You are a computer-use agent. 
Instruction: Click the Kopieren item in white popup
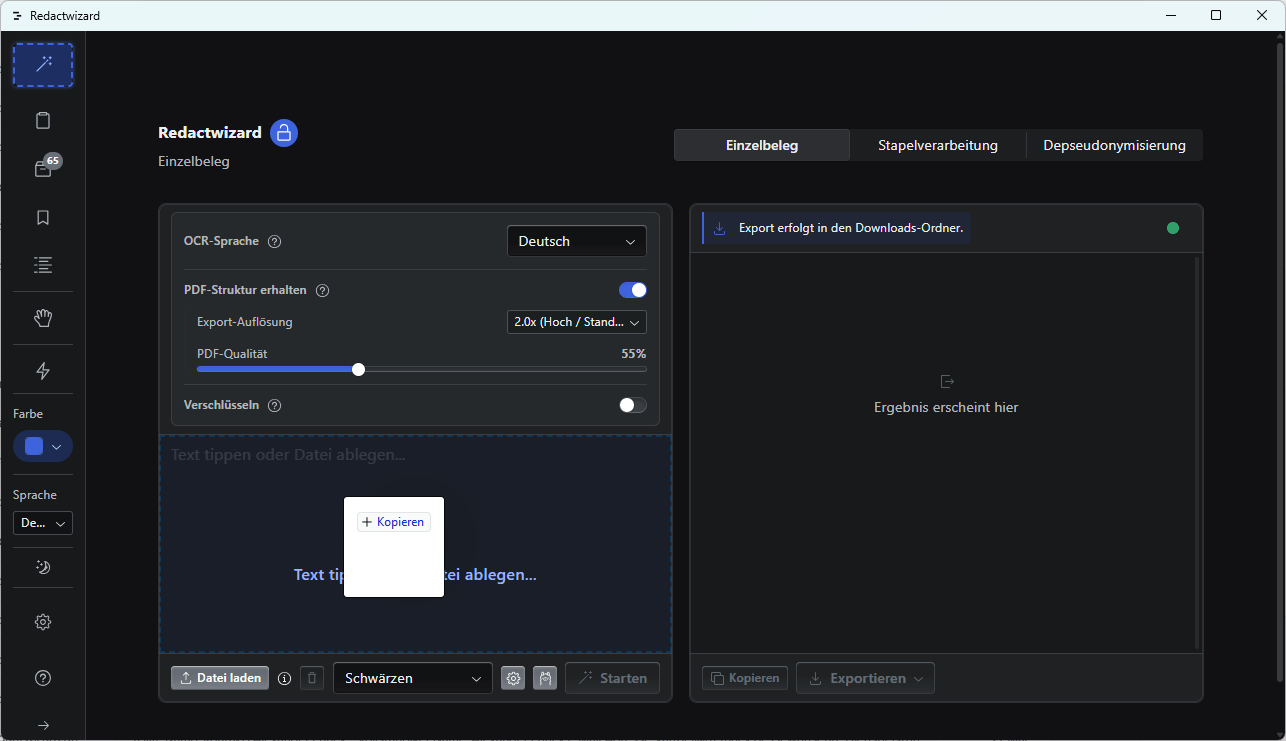pyautogui.click(x=394, y=522)
